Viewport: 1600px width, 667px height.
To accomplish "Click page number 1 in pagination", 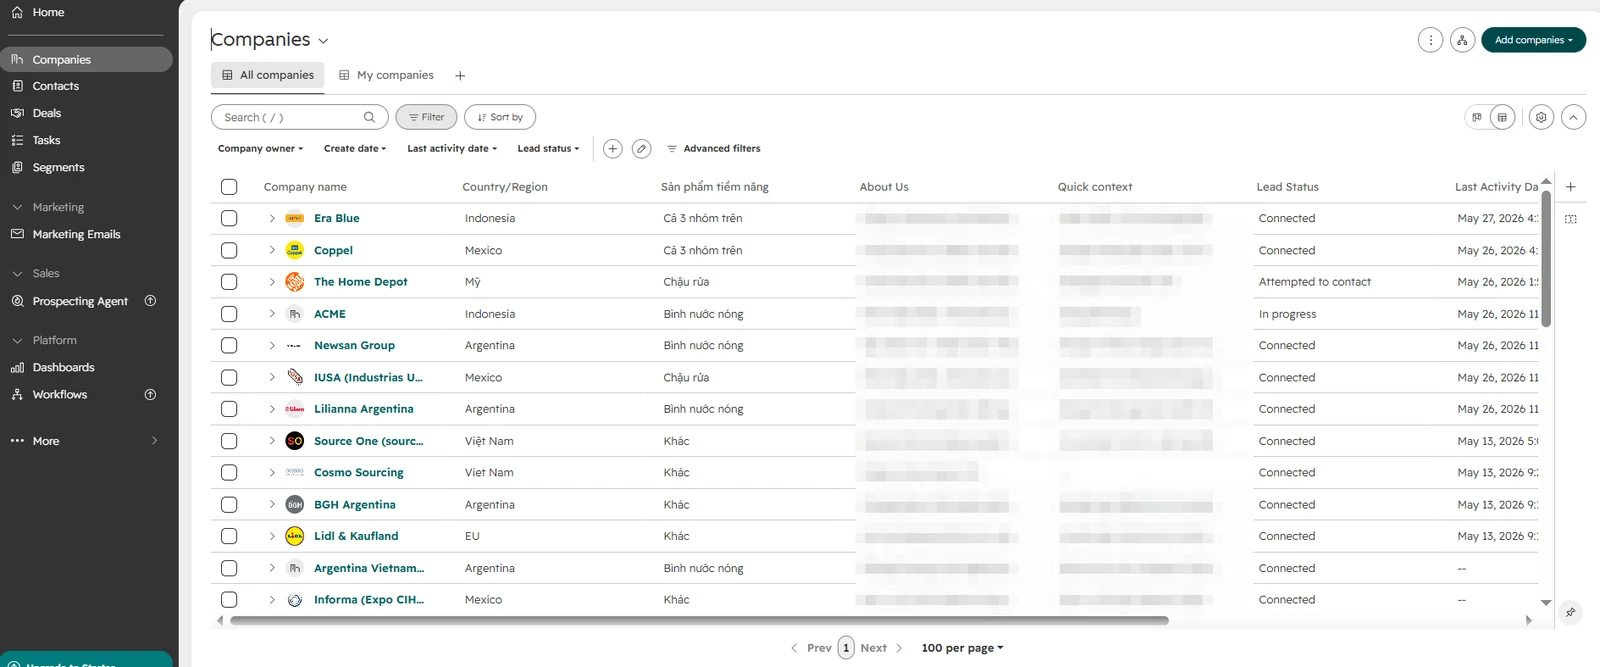I will coord(846,648).
